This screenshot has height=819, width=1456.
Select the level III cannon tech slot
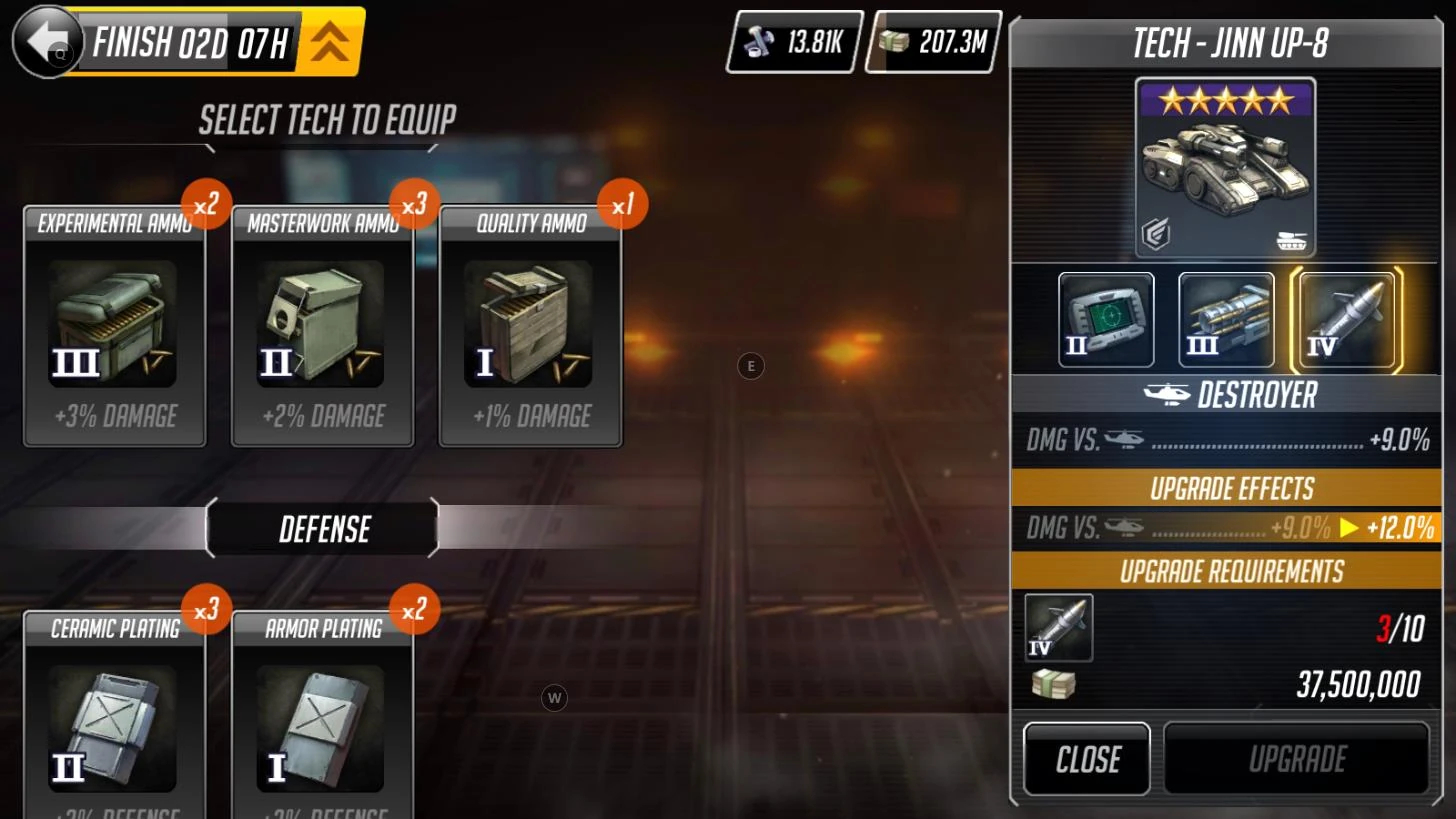(x=1226, y=320)
